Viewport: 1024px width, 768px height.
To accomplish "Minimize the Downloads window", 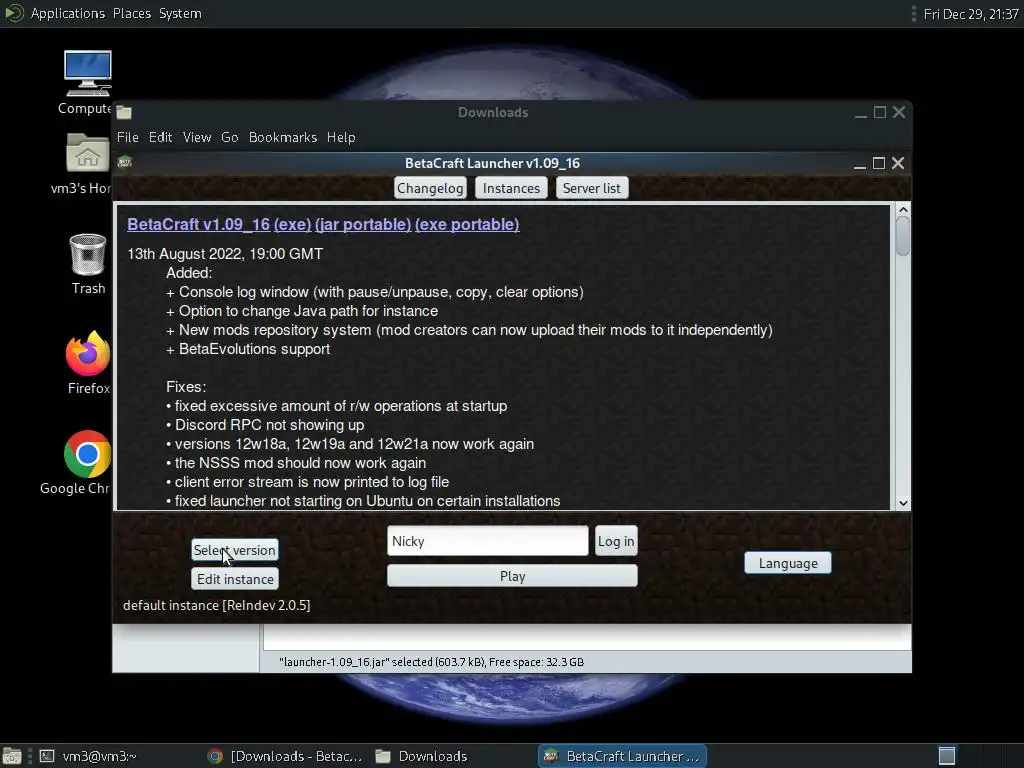I will (x=861, y=112).
